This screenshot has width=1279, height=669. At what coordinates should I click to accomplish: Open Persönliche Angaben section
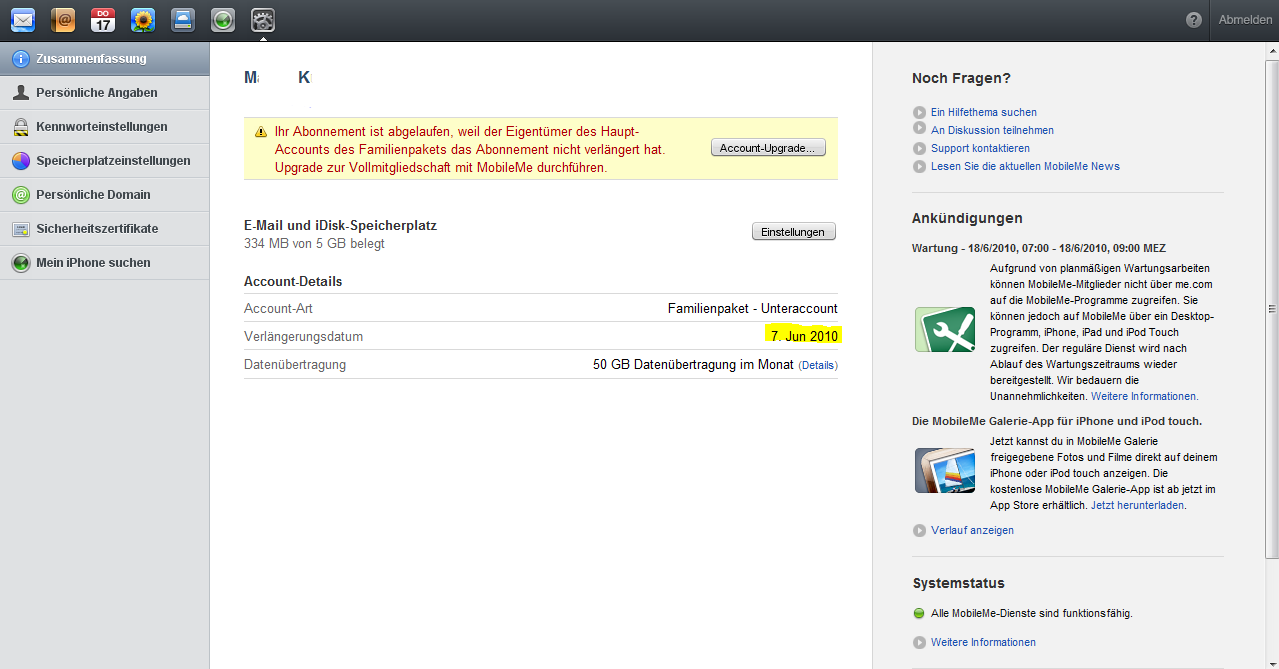click(x=96, y=93)
